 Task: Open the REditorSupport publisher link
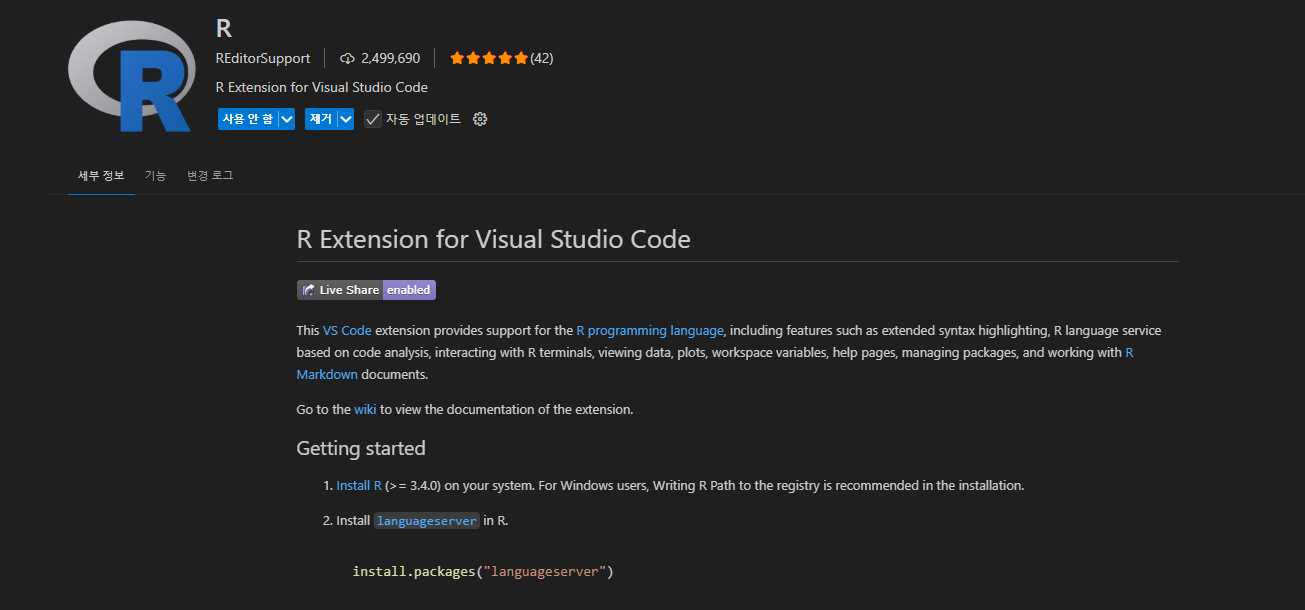click(263, 58)
